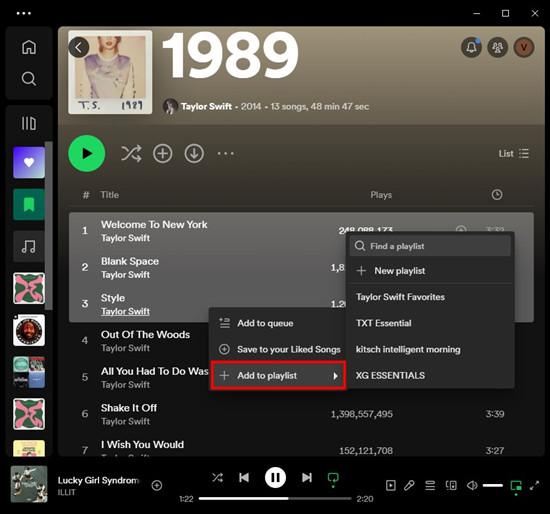Open the play queue
This screenshot has width=550, height=514.
coord(430,486)
